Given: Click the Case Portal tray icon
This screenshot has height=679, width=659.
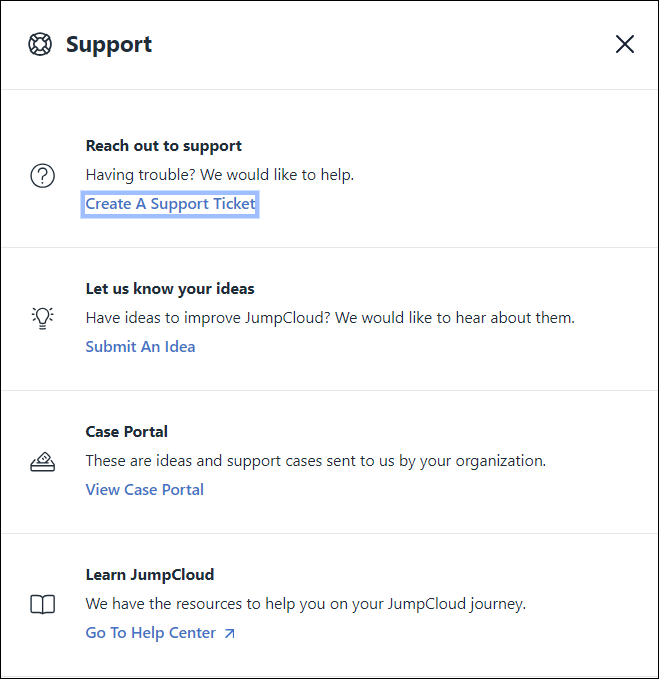Looking at the screenshot, I should (42, 462).
